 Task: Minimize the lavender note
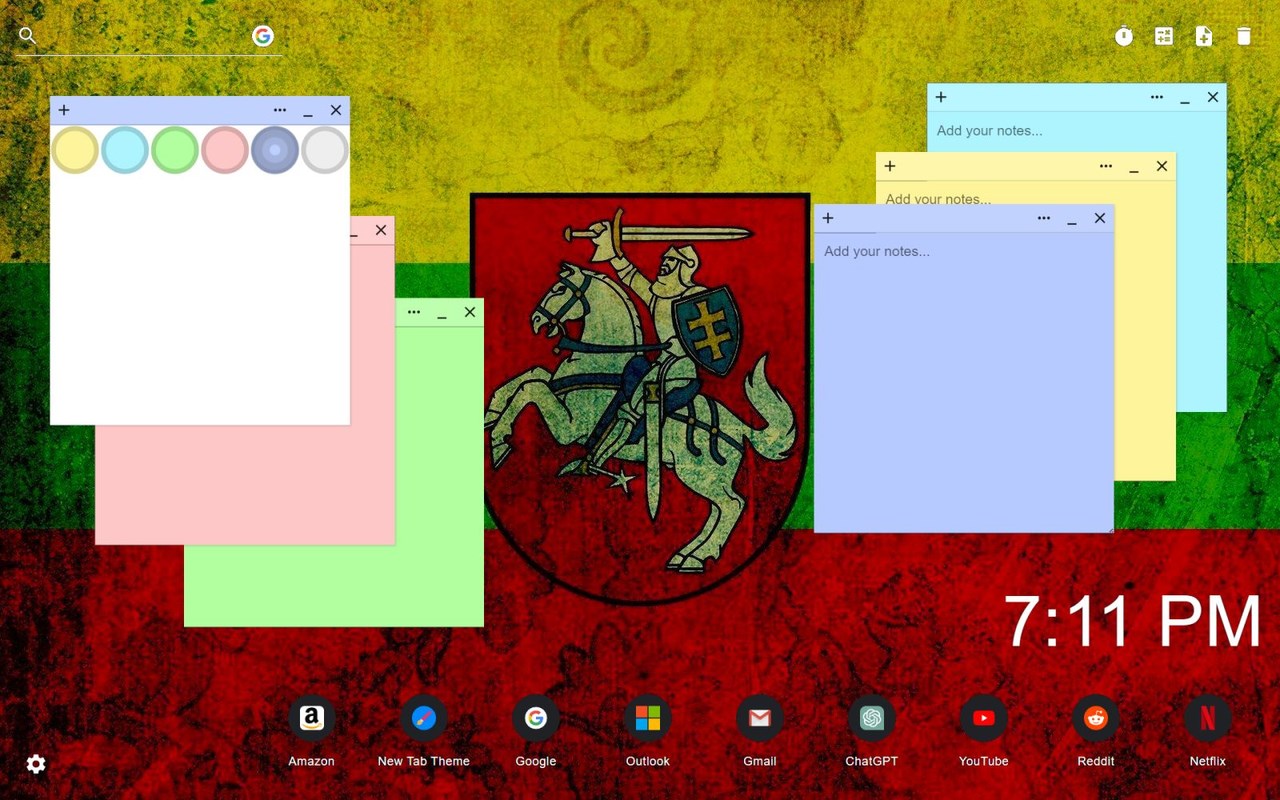[x=1072, y=220]
